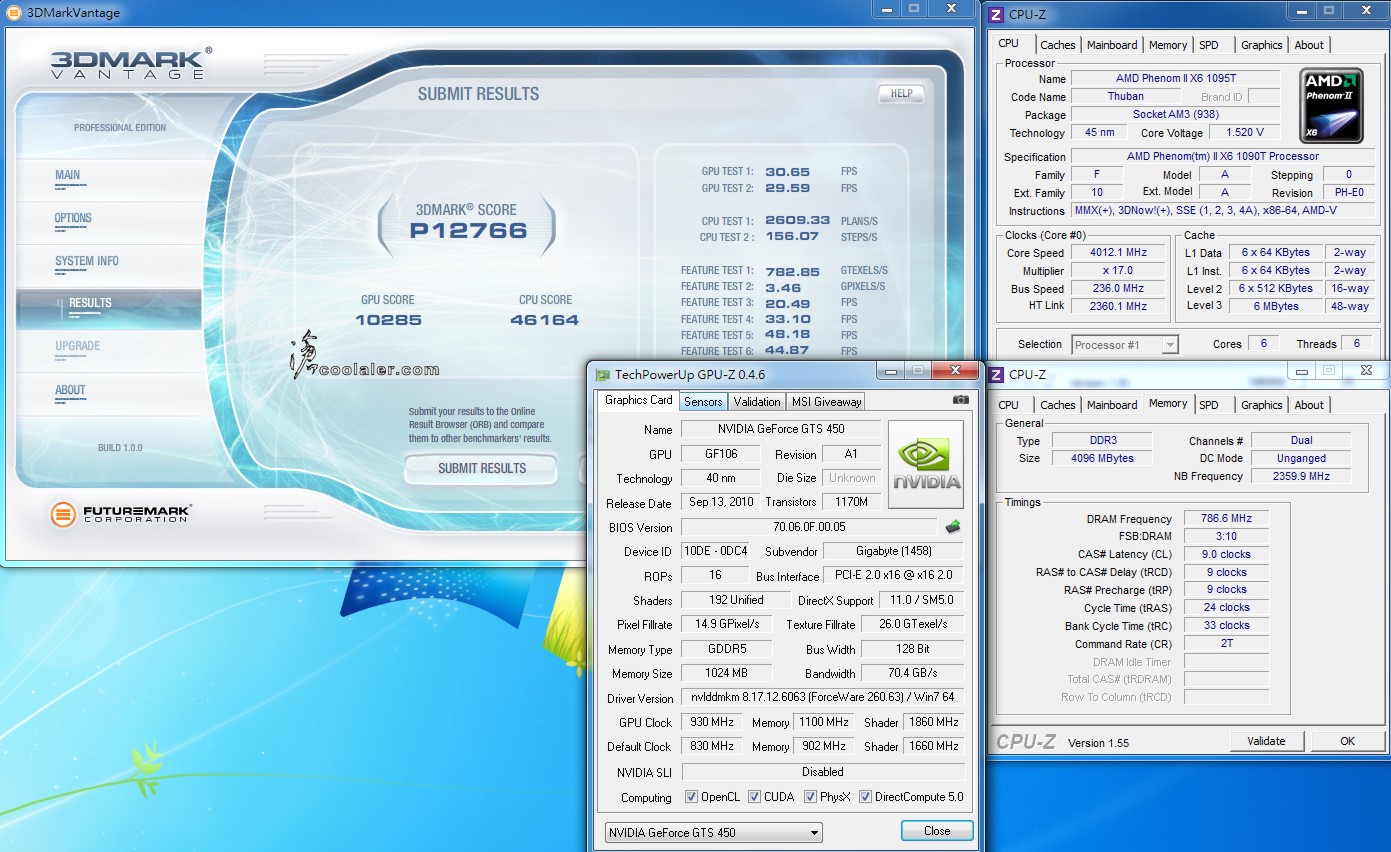Image resolution: width=1391 pixels, height=852 pixels.
Task: Click the lower CPU-Z Memory window title icon
Action: (996, 375)
